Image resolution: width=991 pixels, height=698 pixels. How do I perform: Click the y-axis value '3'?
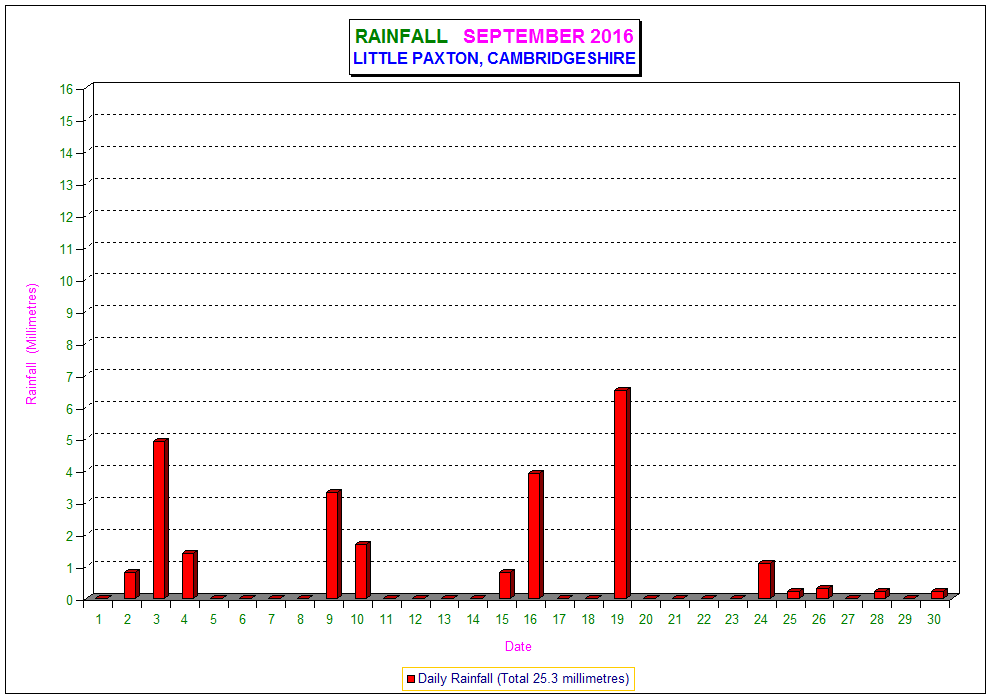coord(70,505)
